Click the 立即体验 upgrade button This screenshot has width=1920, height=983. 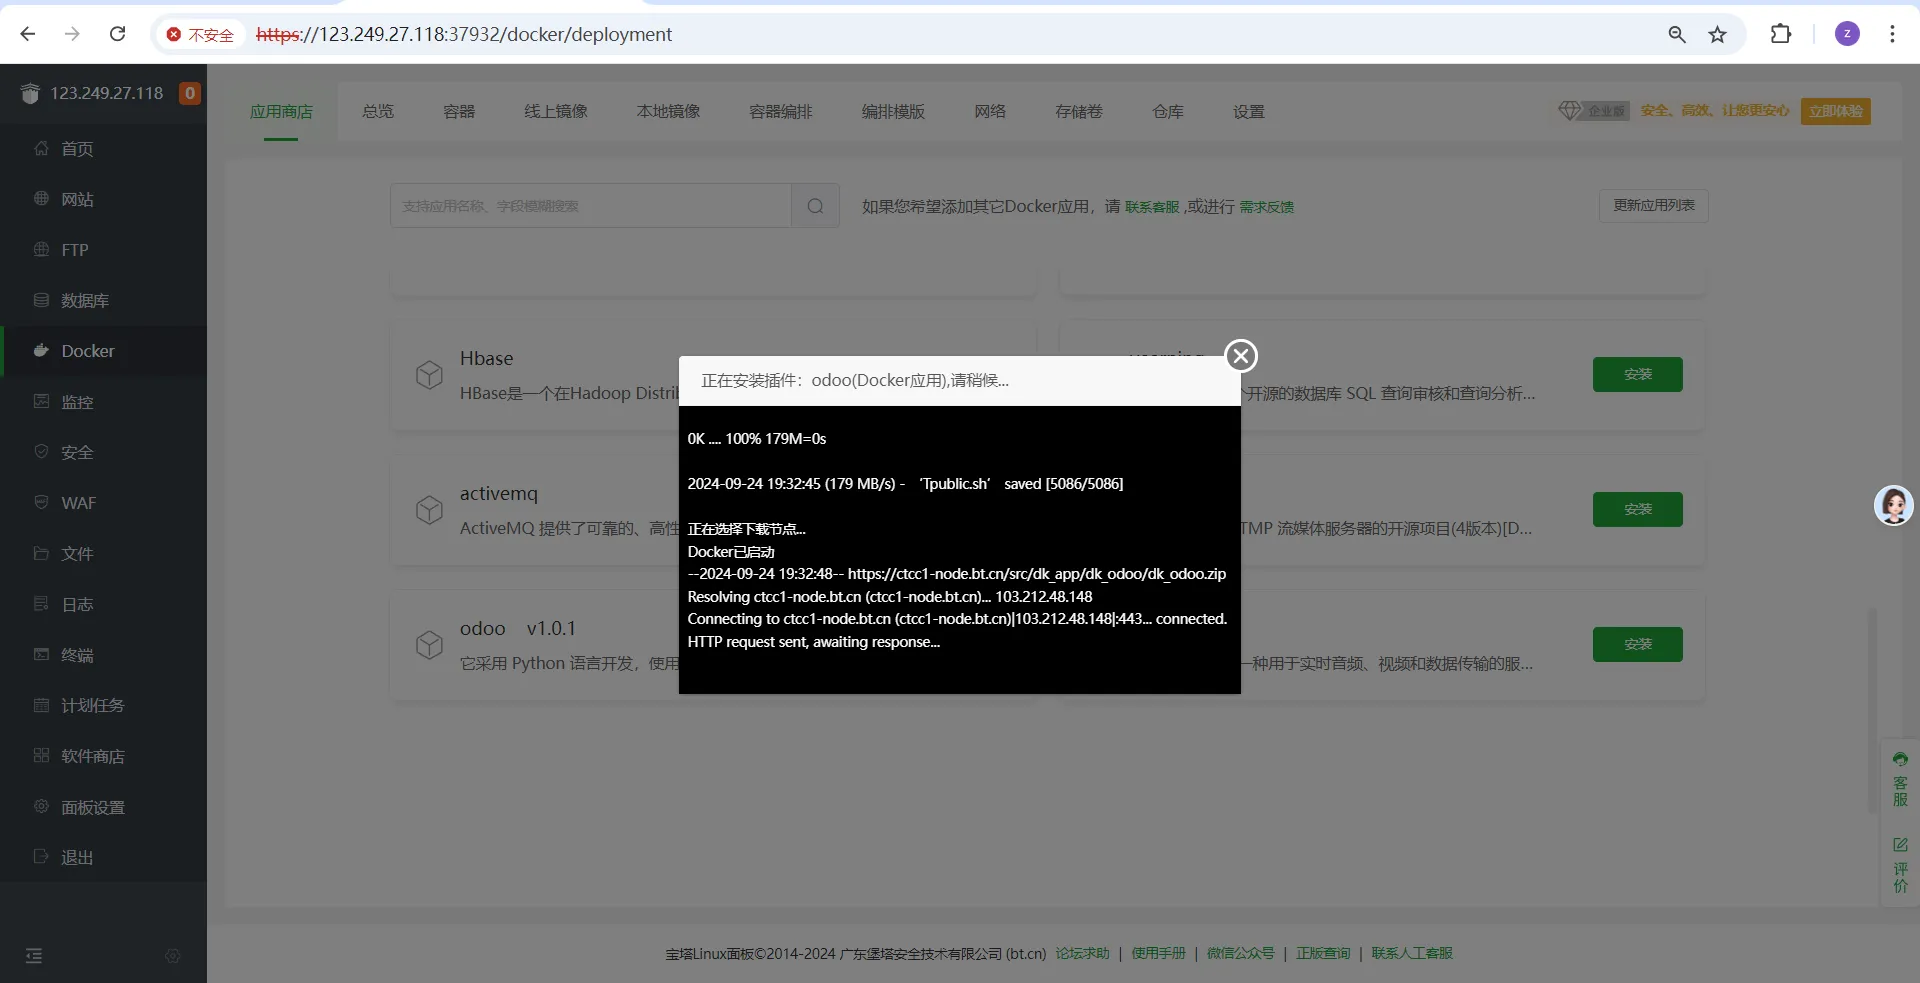pos(1836,111)
